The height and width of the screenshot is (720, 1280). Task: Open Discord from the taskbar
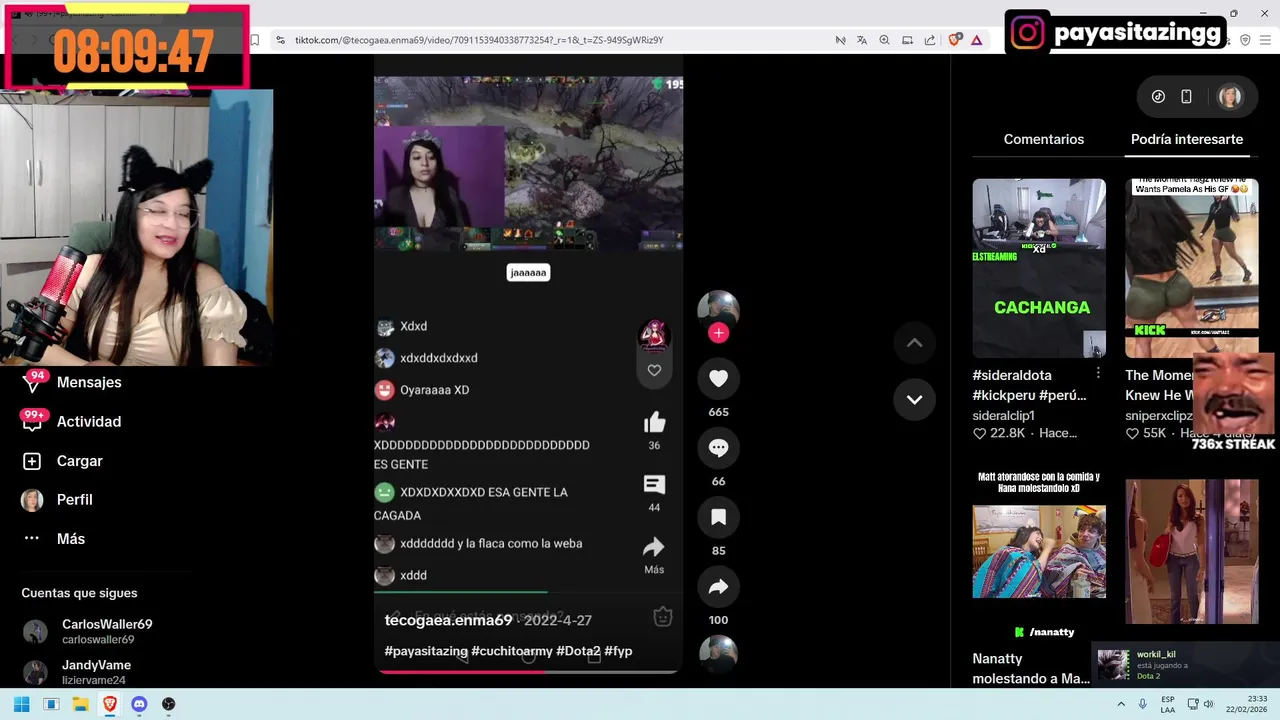(x=139, y=704)
